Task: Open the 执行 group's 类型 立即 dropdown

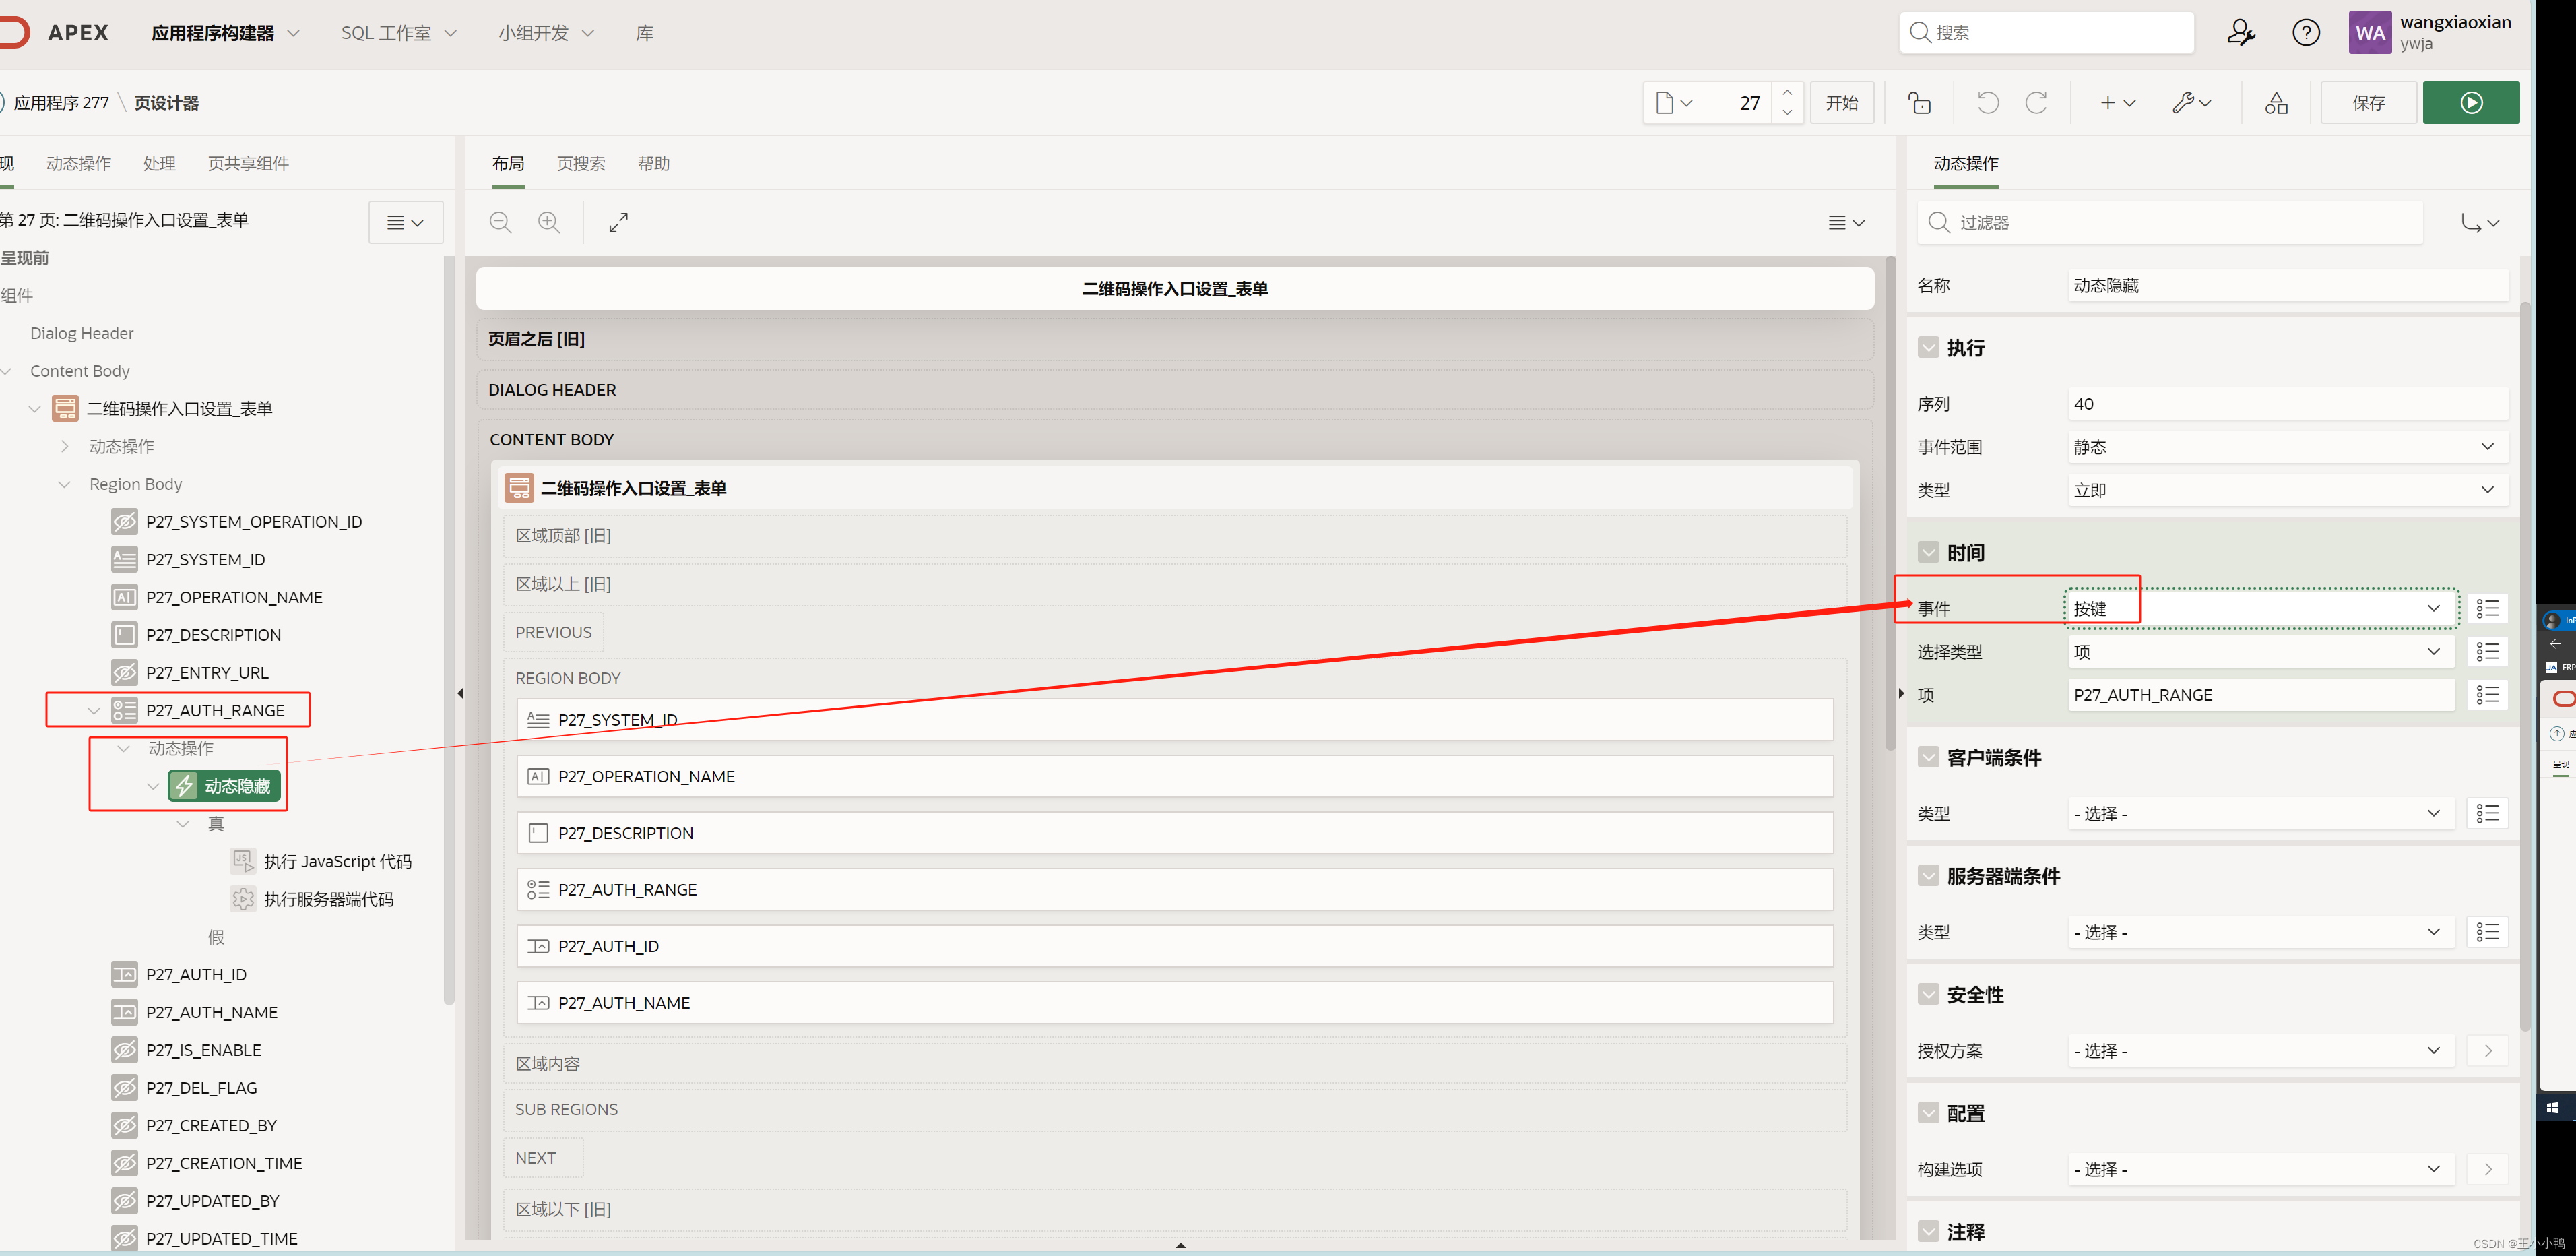Action: pyautogui.click(x=2287, y=490)
